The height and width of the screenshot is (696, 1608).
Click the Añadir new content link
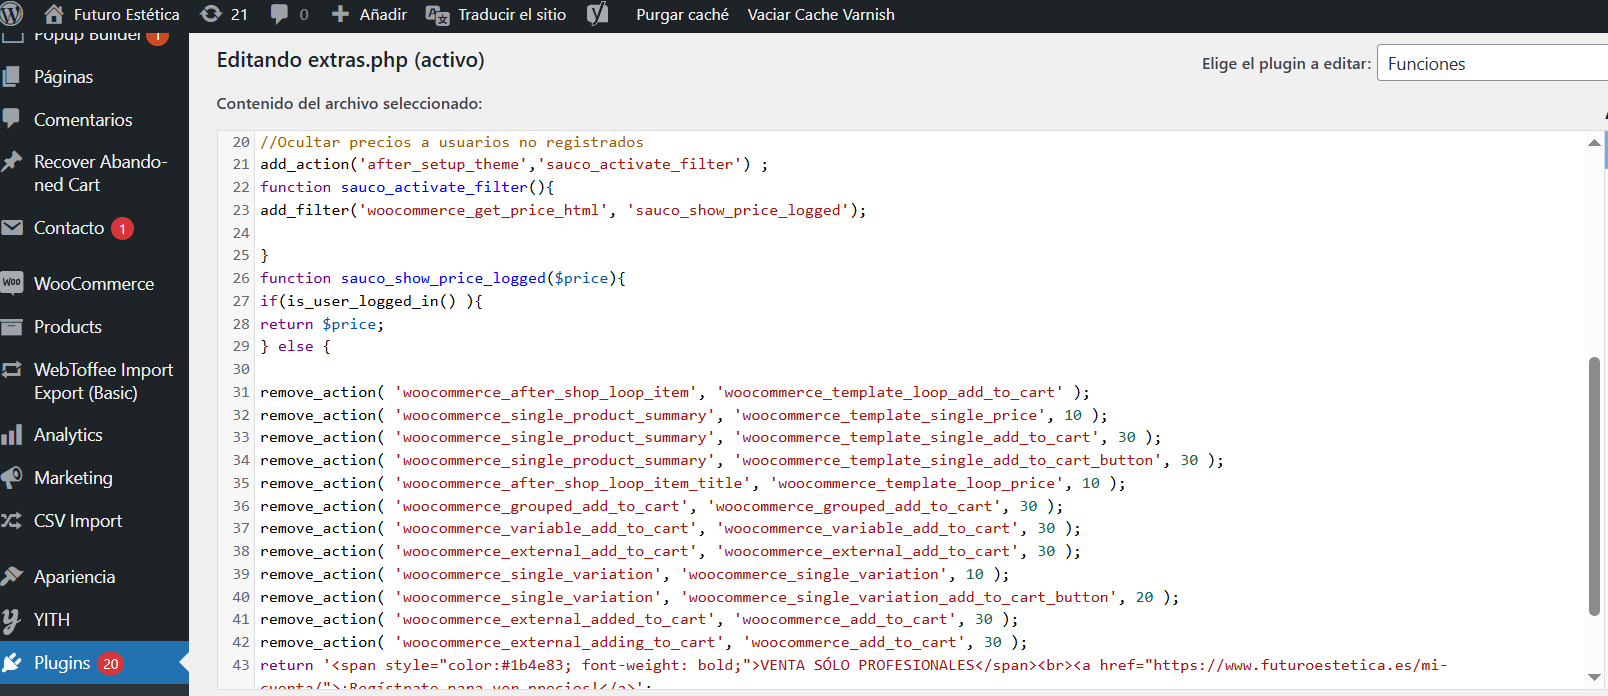pyautogui.click(x=383, y=14)
